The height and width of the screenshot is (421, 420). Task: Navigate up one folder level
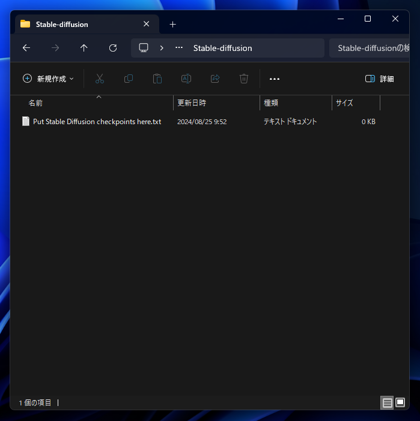click(84, 48)
